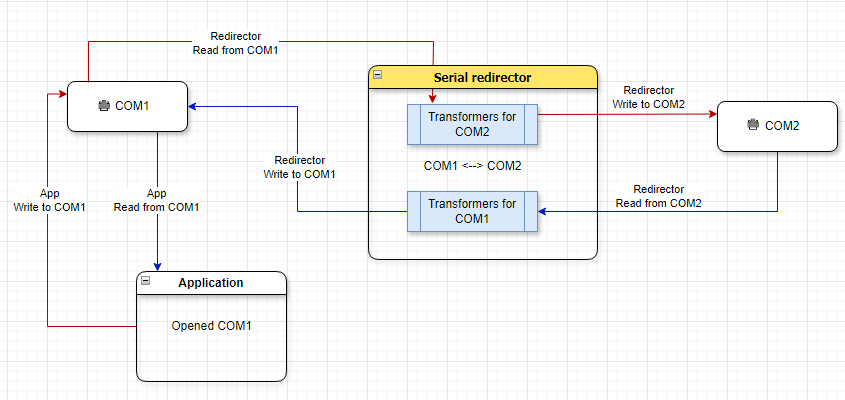Select the 'COM1 <--> COM2' text
The height and width of the screenshot is (400, 845).
(473, 167)
